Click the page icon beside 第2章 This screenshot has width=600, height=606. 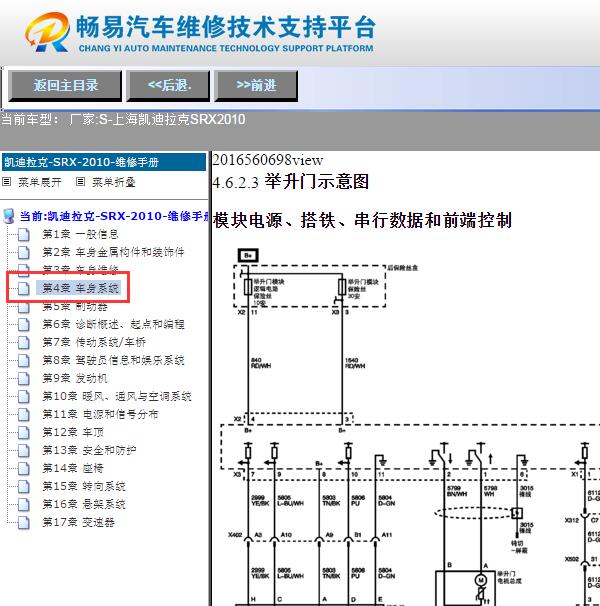click(24, 252)
